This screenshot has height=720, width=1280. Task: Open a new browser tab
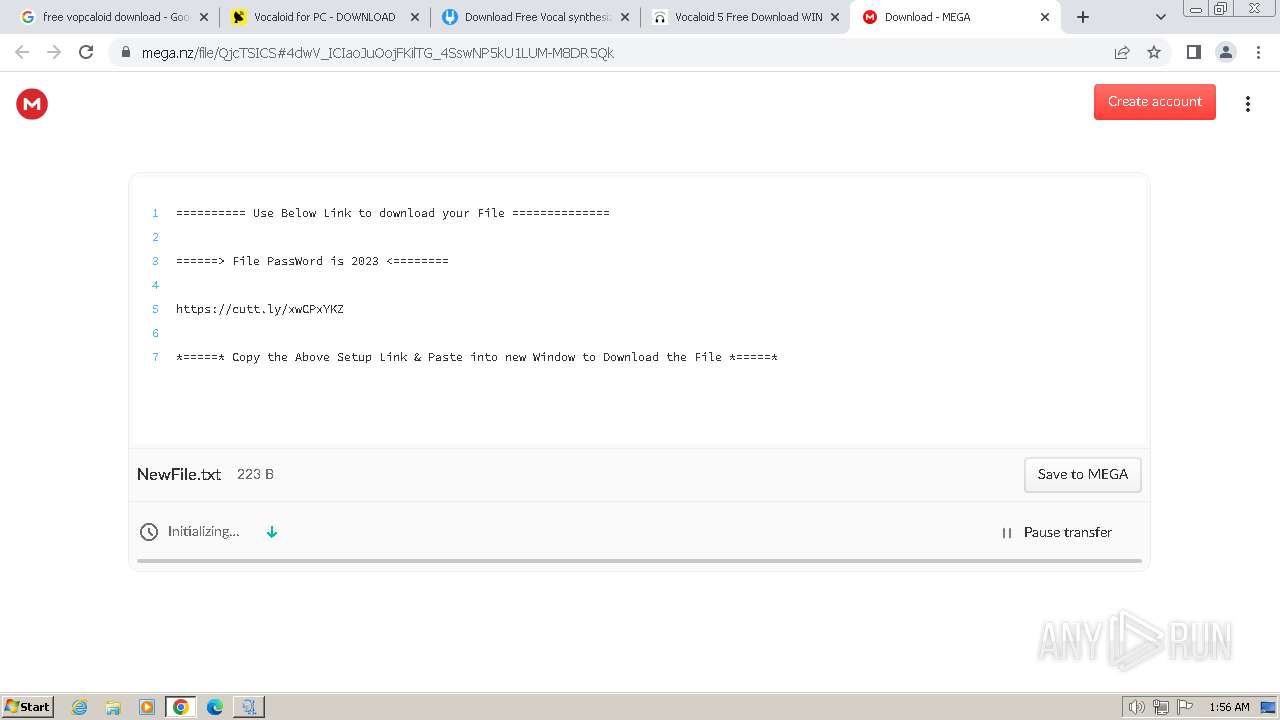[1083, 17]
